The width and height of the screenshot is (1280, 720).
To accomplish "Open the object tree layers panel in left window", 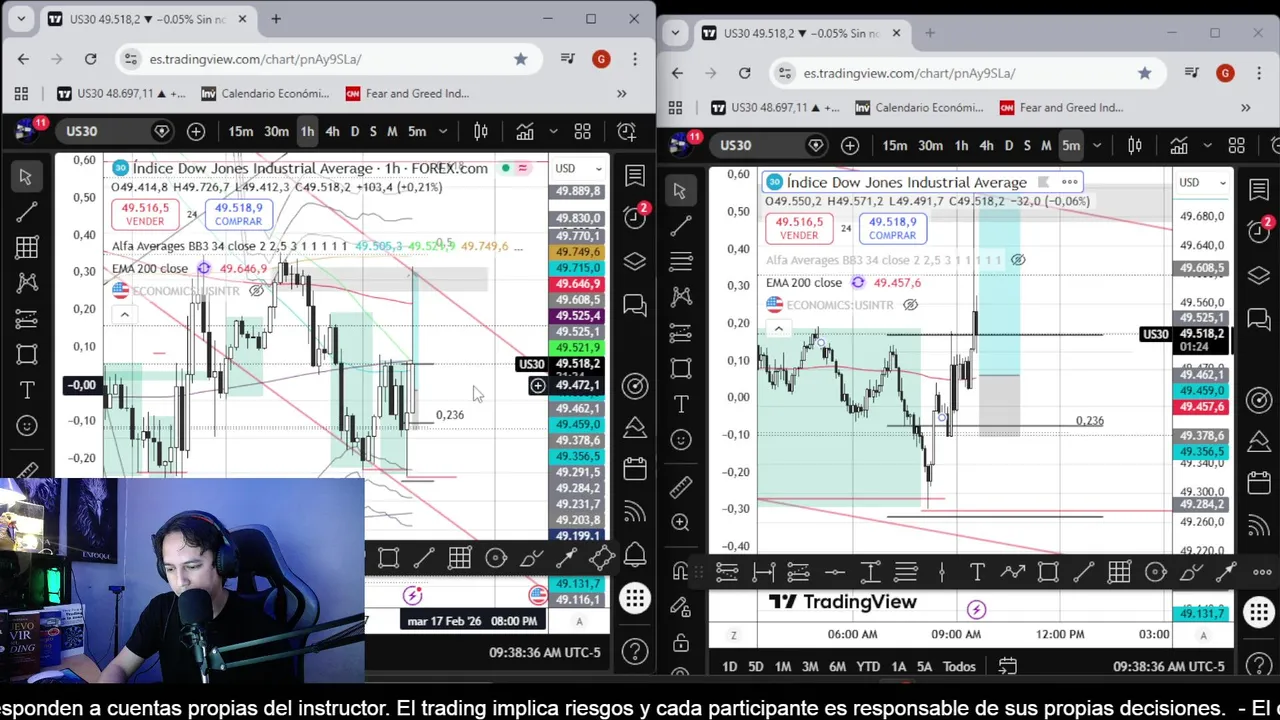I will click(634, 261).
